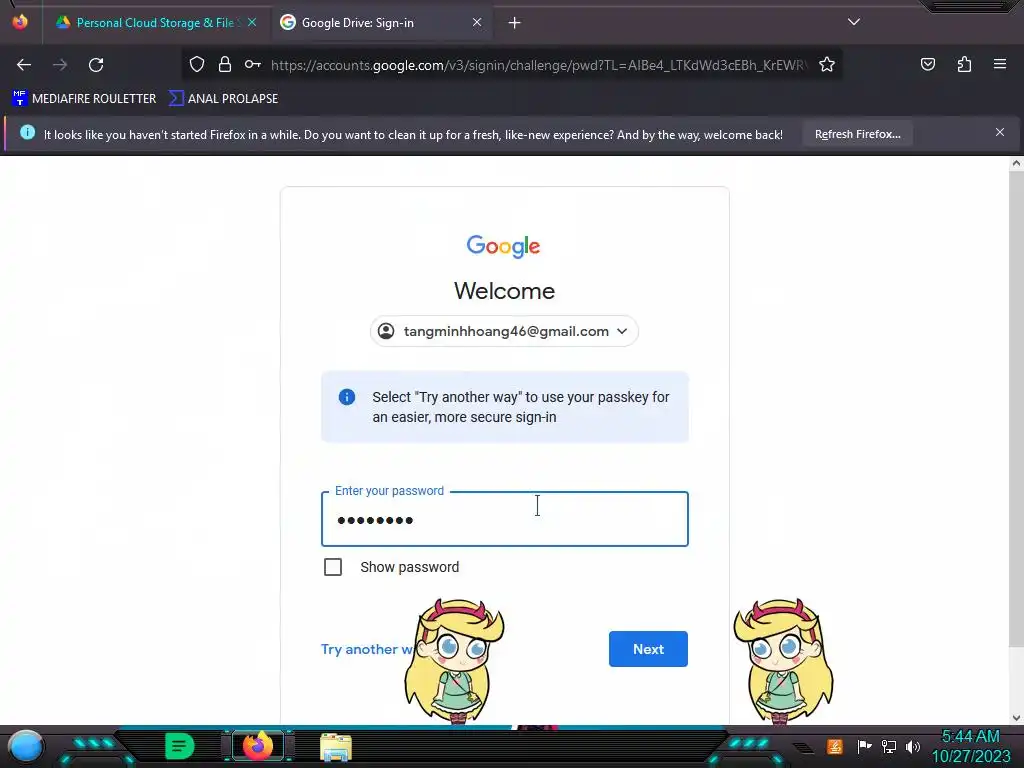1024x768 pixels.
Task: Open the ANAL PROLAPSE bookmark
Action: (223, 99)
